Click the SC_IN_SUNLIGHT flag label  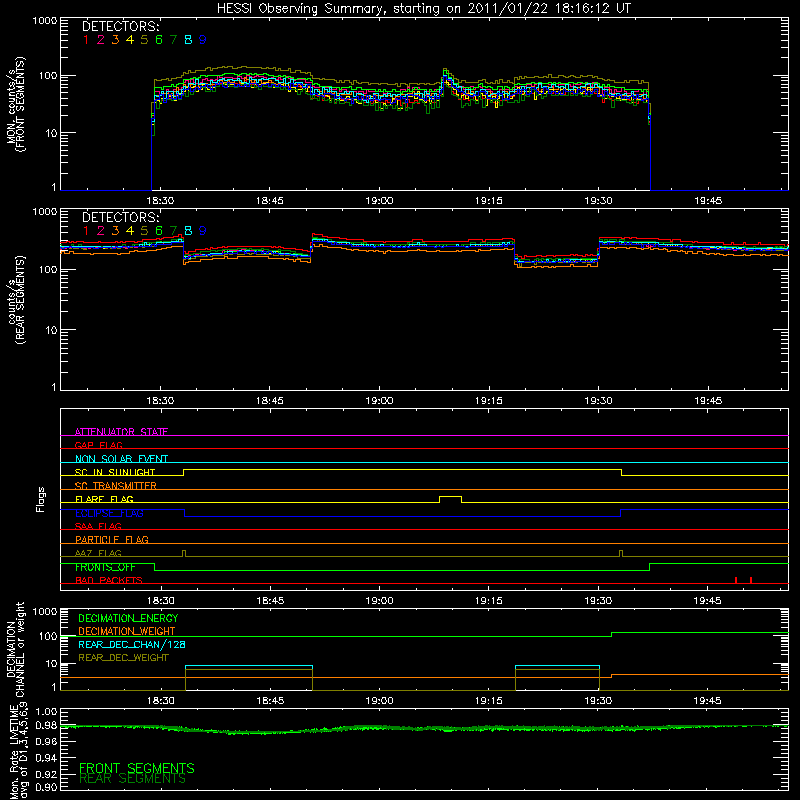pyautogui.click(x=115, y=472)
